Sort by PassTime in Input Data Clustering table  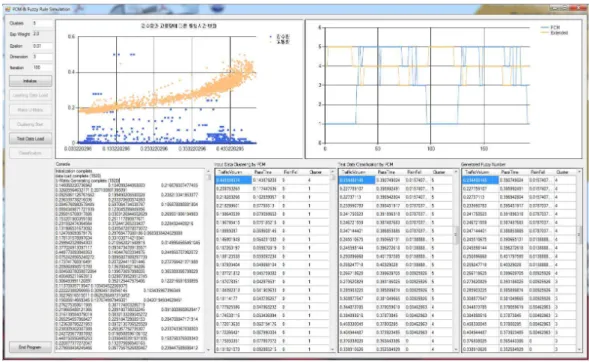point(266,172)
